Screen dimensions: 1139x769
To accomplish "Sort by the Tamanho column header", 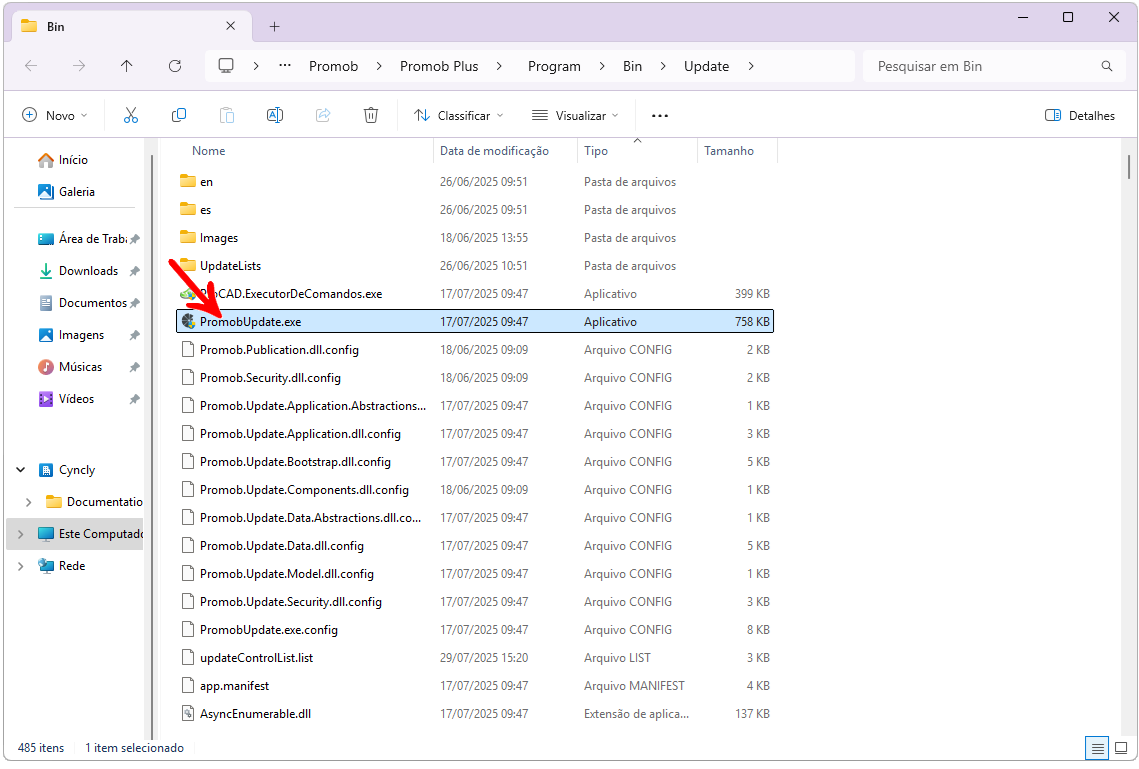I will point(729,151).
